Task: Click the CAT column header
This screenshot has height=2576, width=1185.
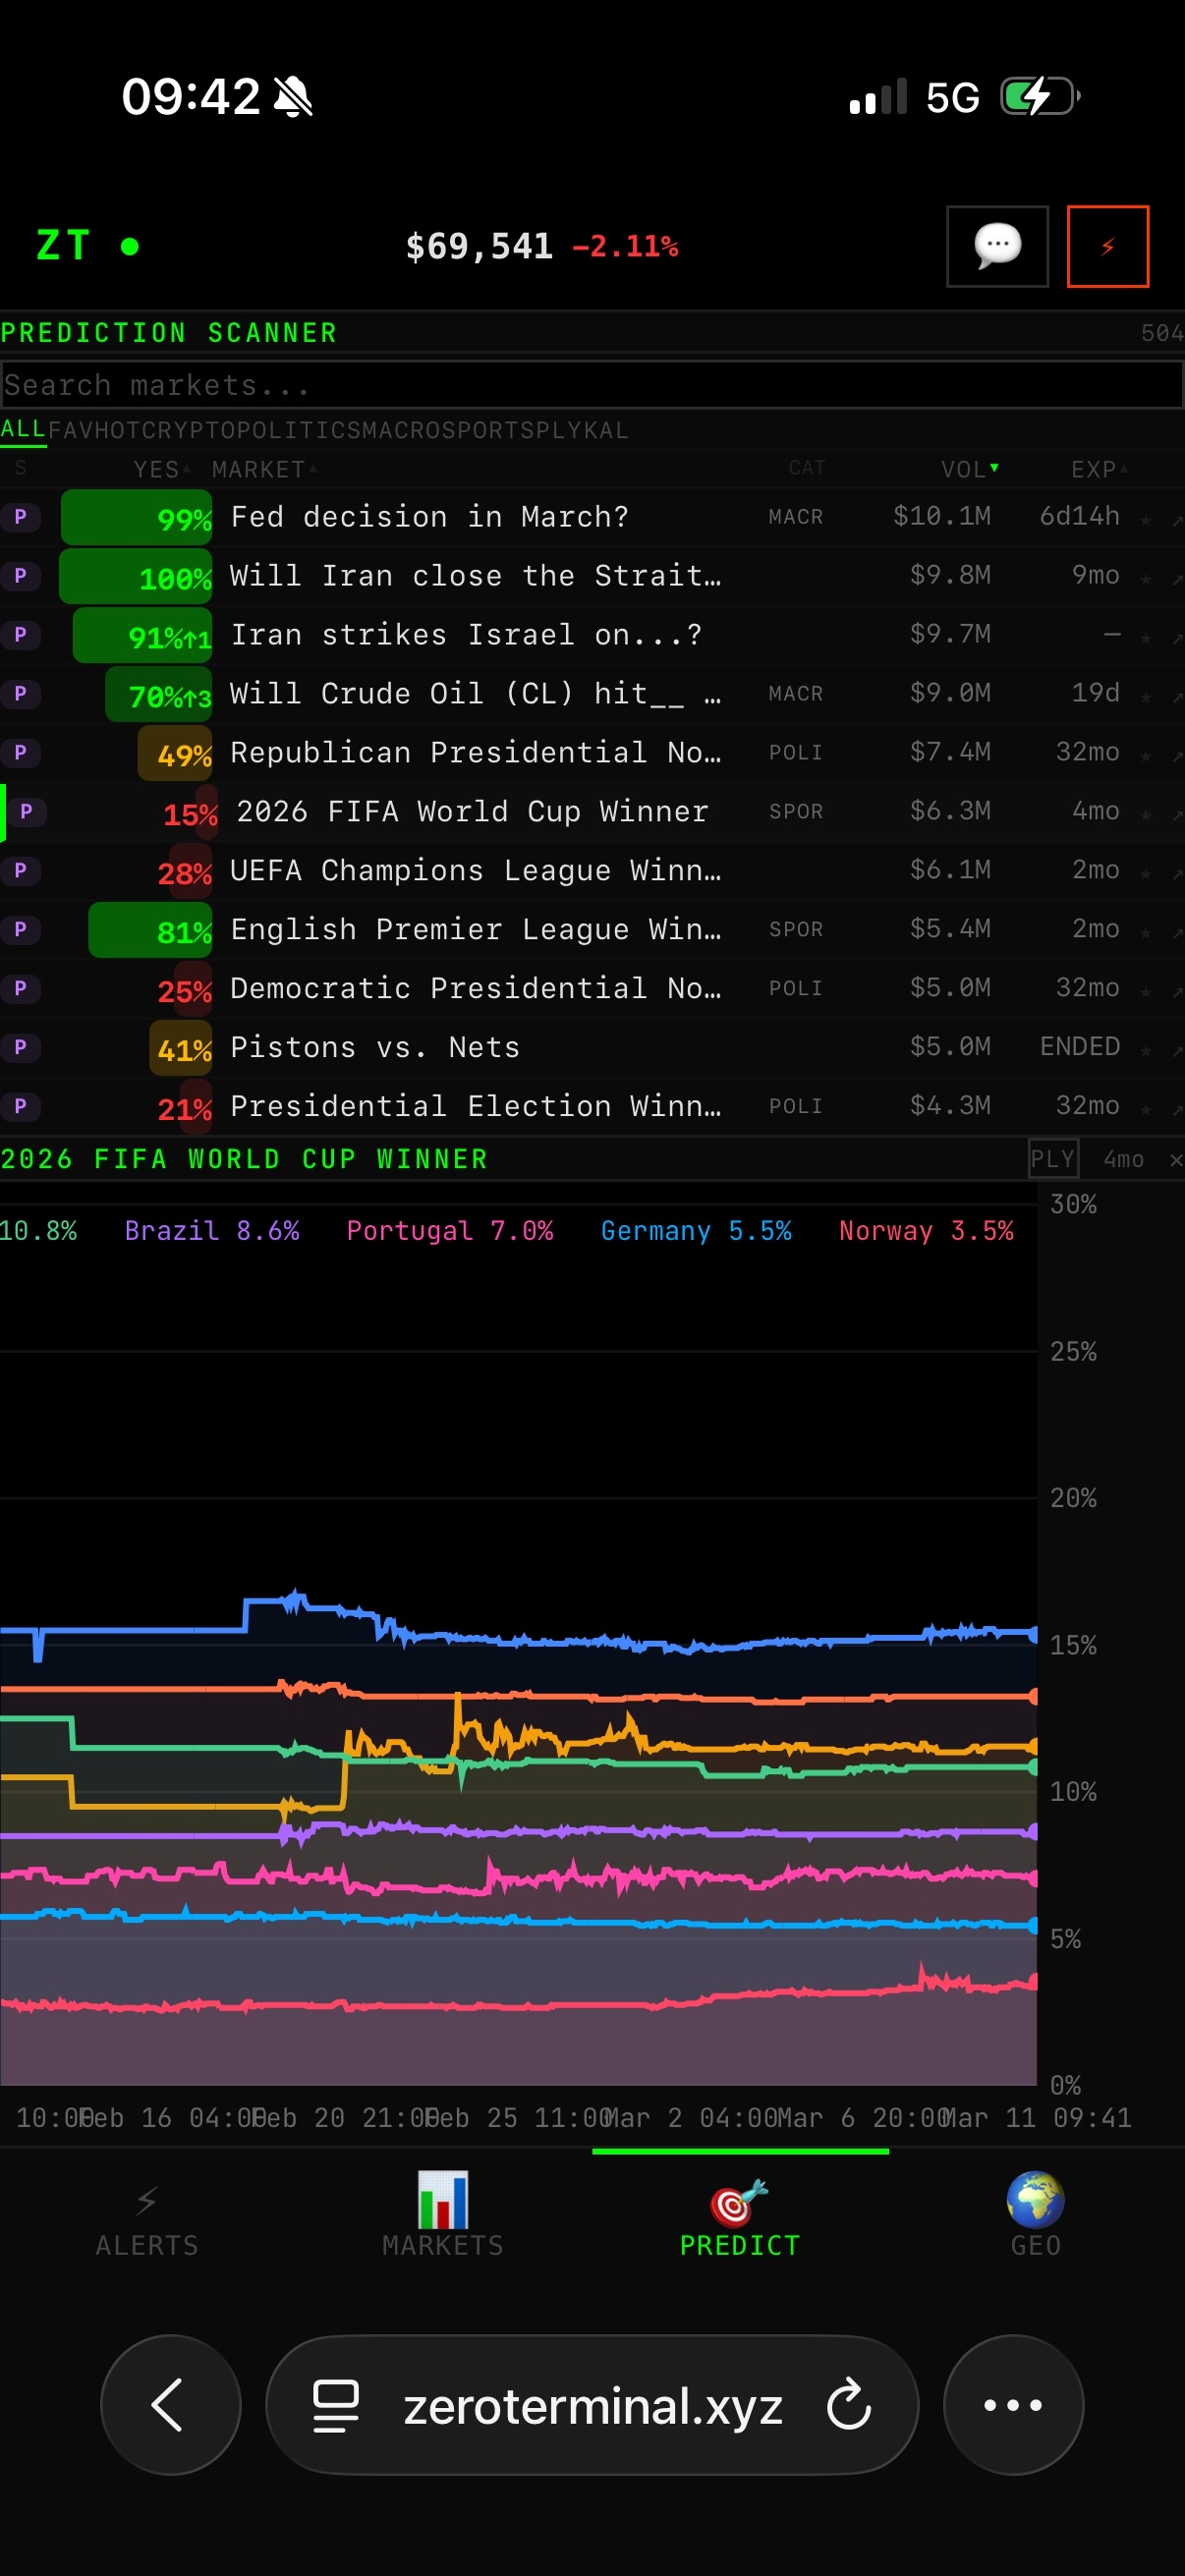Action: 807,468
